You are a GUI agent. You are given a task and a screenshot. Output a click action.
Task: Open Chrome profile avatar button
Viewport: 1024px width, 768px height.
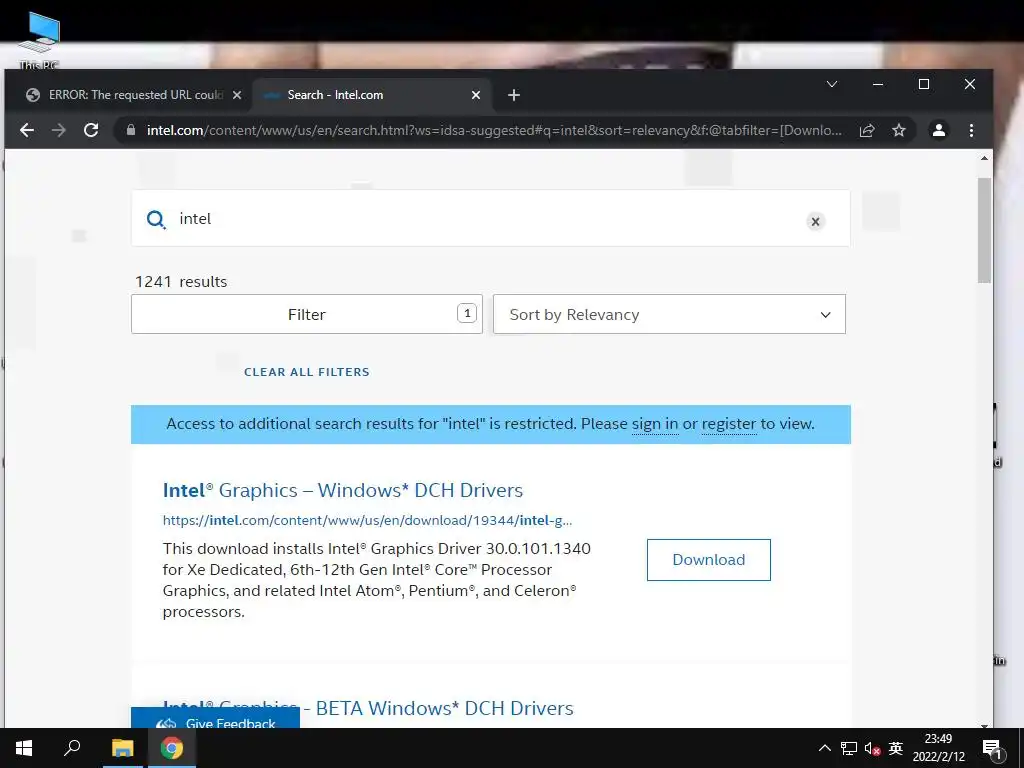pyautogui.click(x=938, y=130)
